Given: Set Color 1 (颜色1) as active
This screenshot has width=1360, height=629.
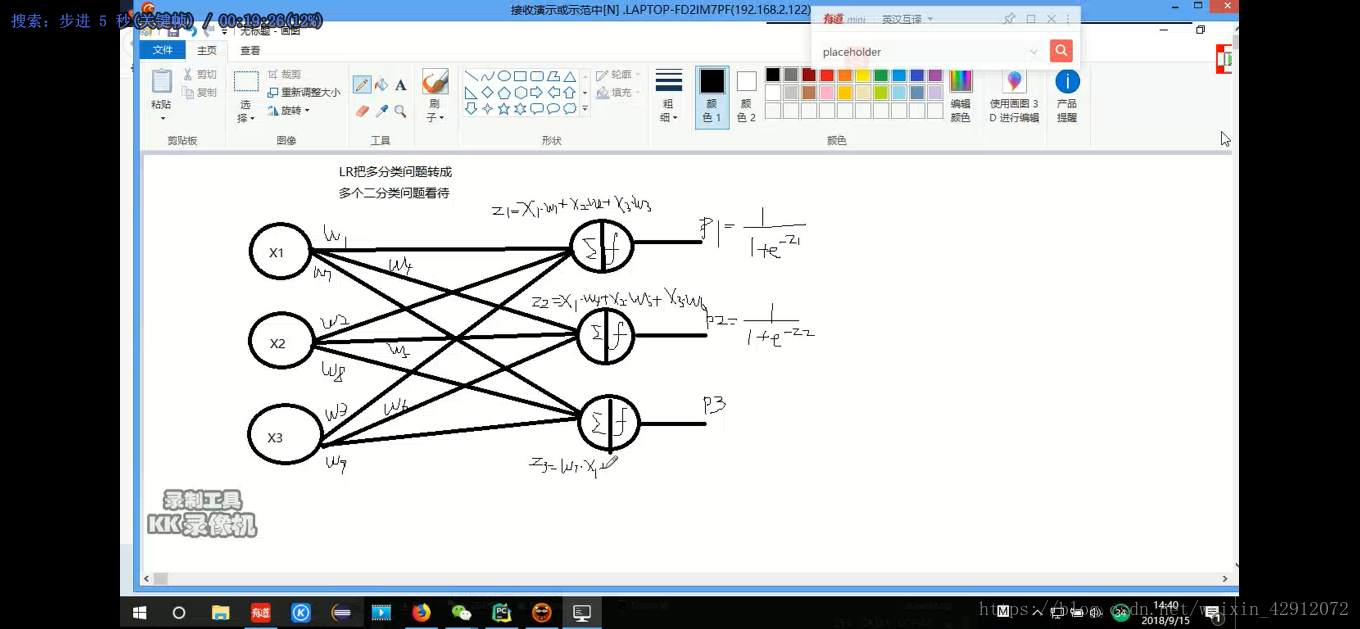Looking at the screenshot, I should click(x=712, y=96).
